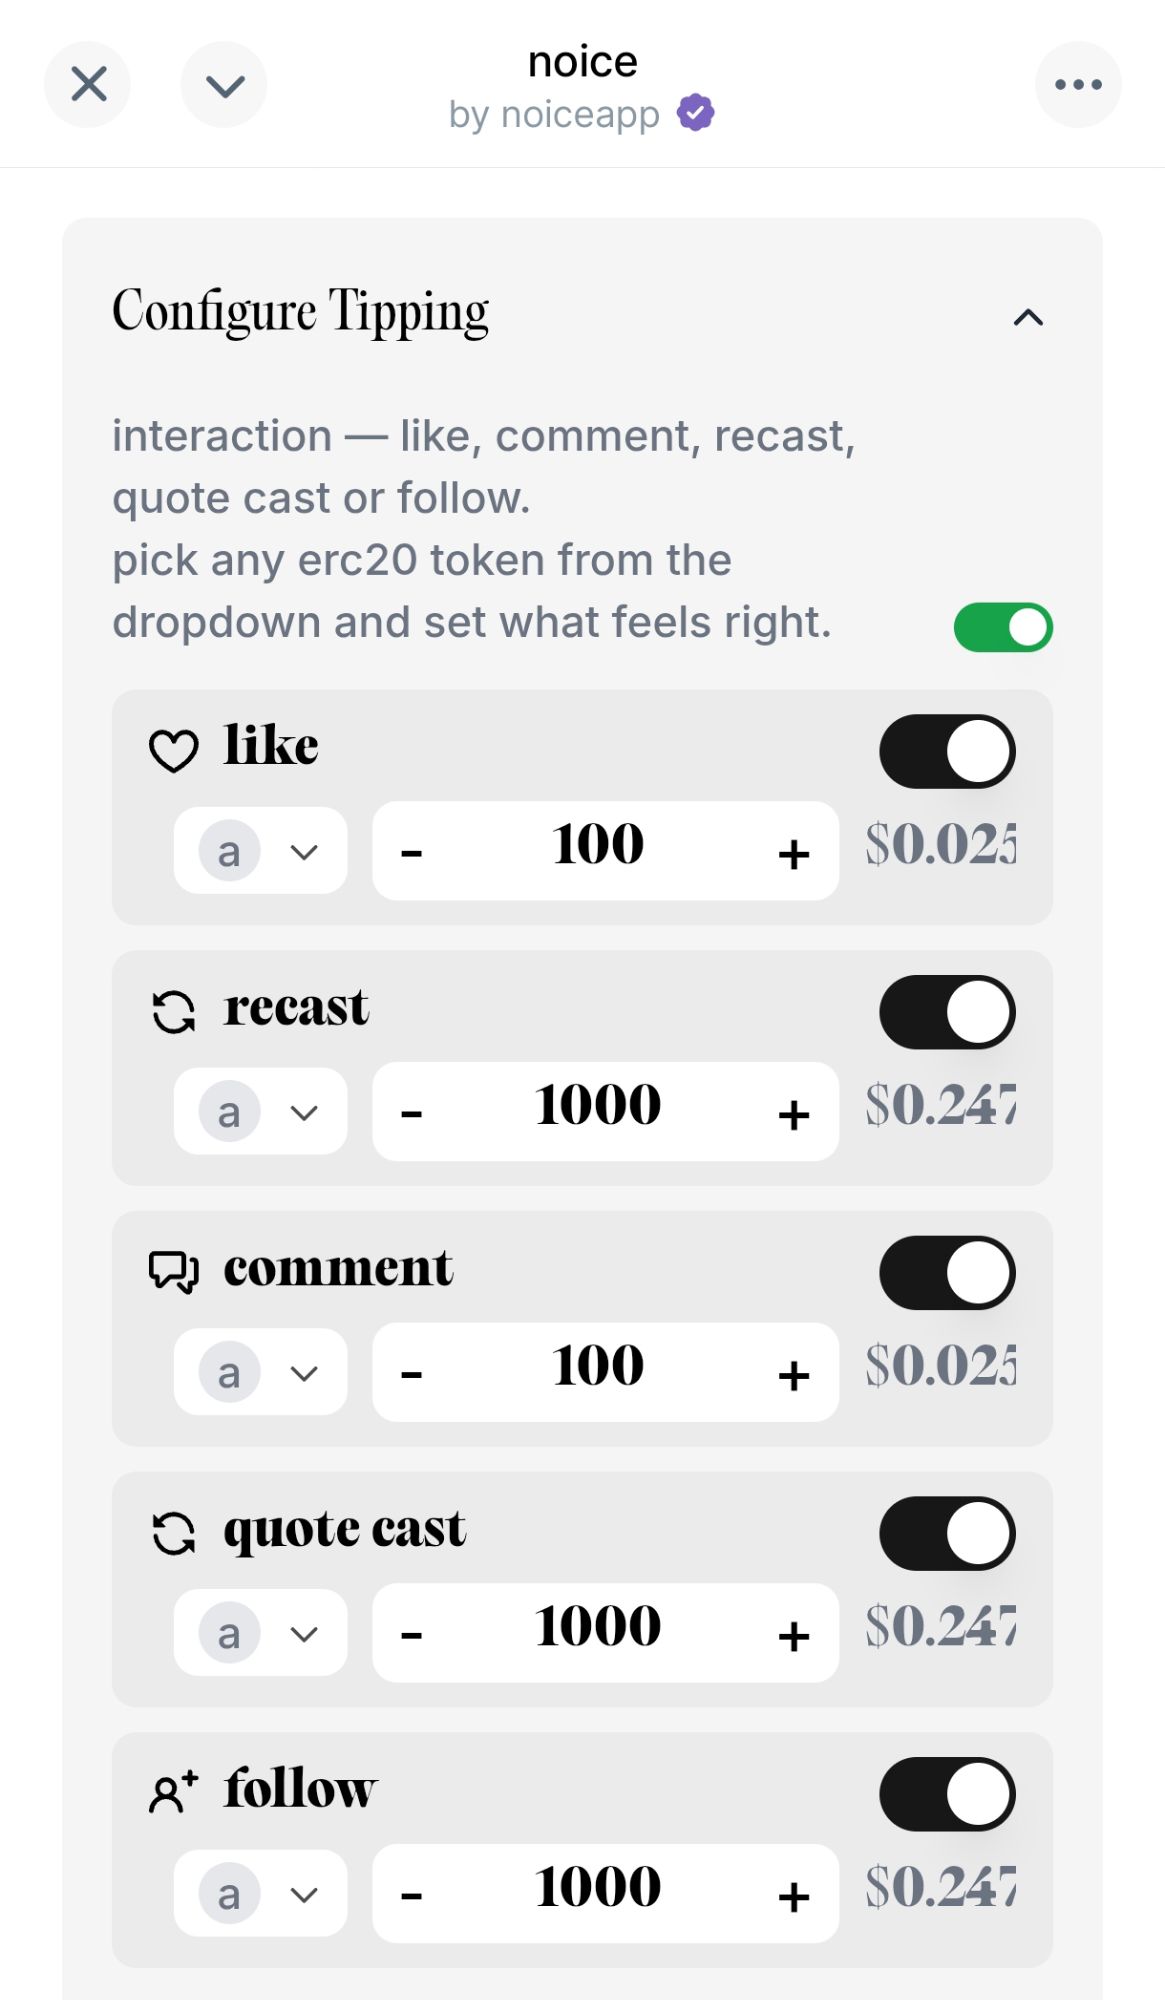
Task: Choose a token for recast tips
Action: [260, 1112]
